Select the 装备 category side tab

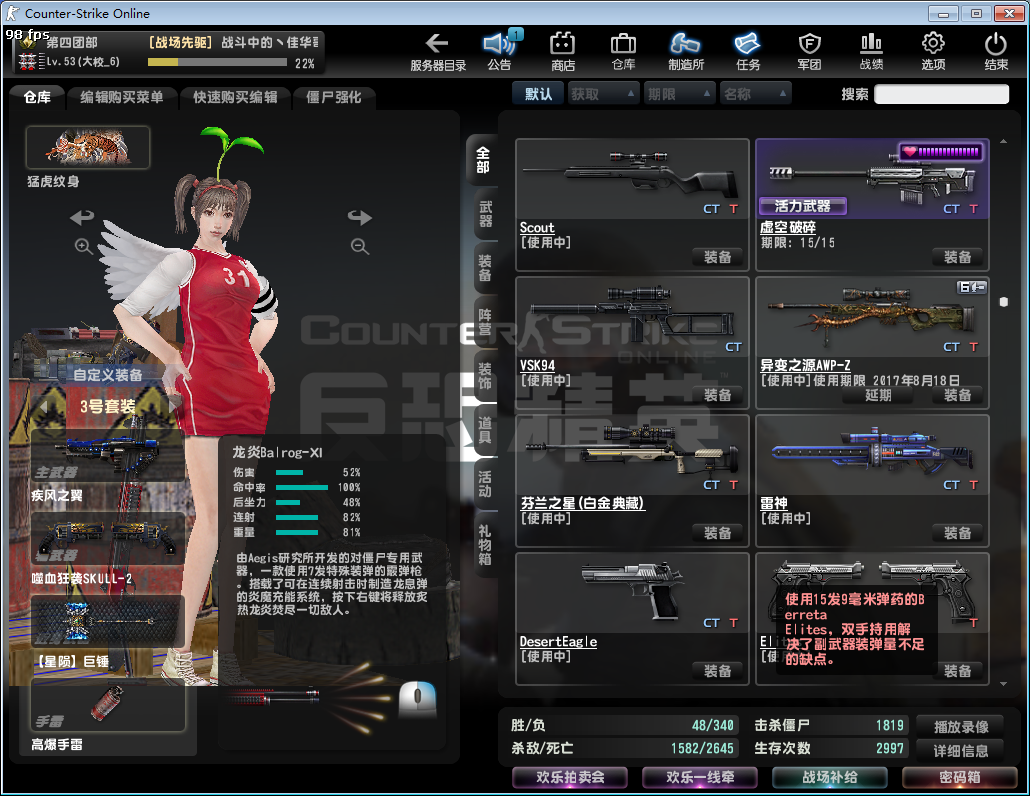coord(485,268)
